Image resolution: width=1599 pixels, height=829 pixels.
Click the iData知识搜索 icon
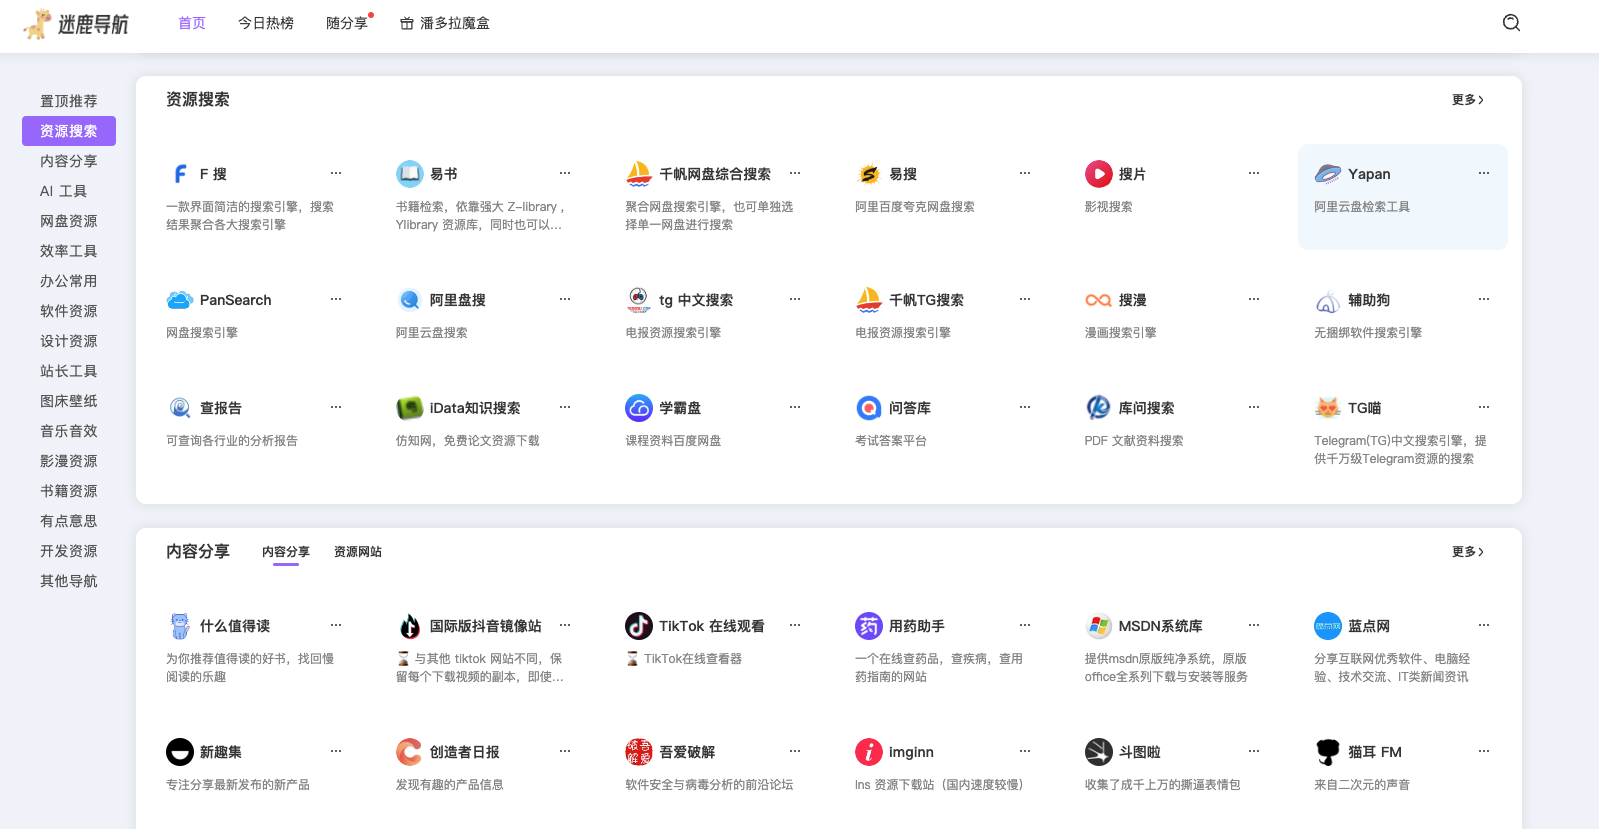(x=410, y=408)
